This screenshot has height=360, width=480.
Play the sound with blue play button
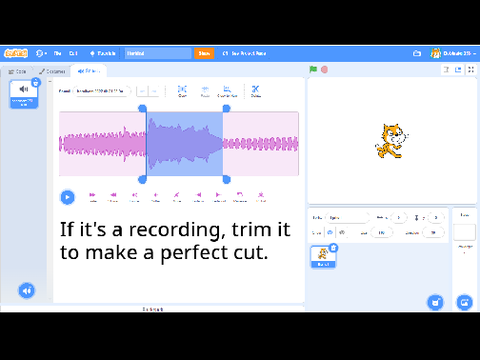pyautogui.click(x=67, y=197)
